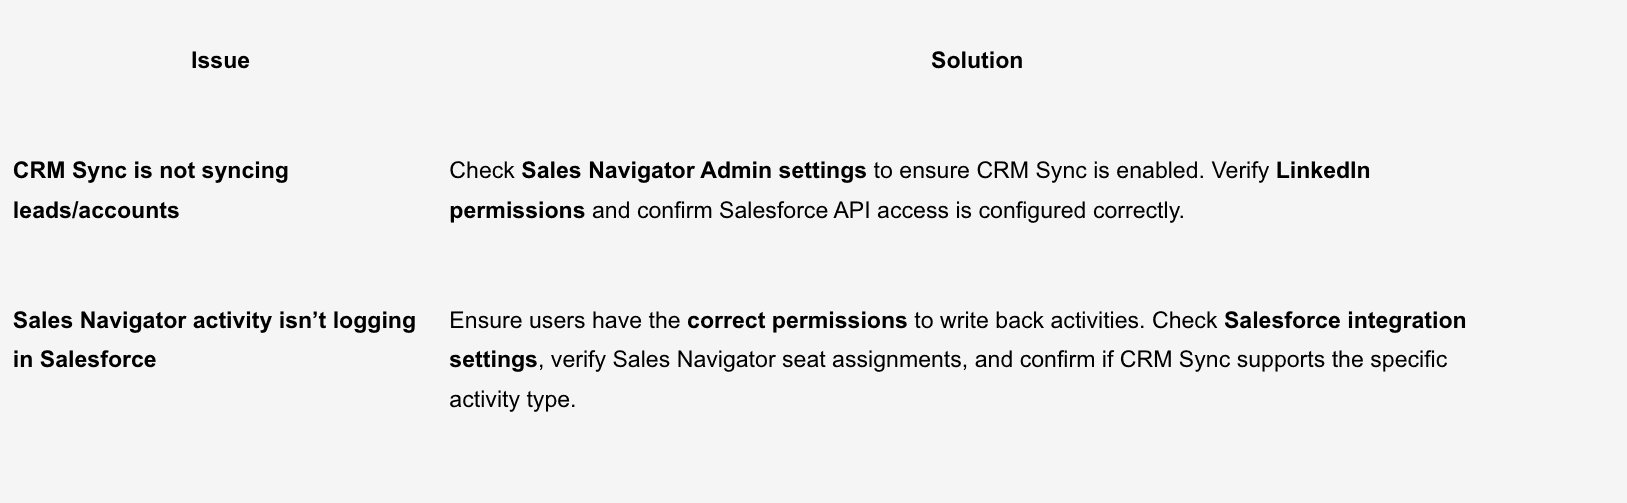
Task: Click the bold word 'settings' before the comma
Action: click(493, 360)
